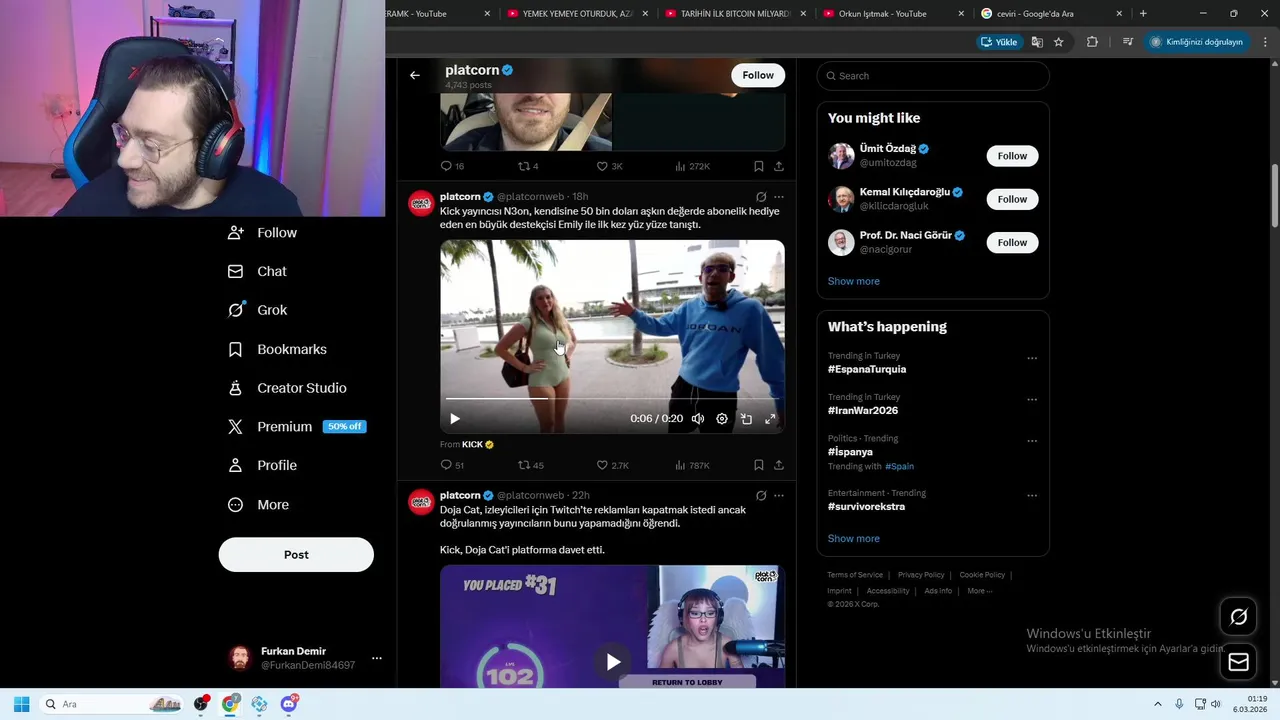
Task: Follow the platcorn account from the header
Action: pos(758,75)
